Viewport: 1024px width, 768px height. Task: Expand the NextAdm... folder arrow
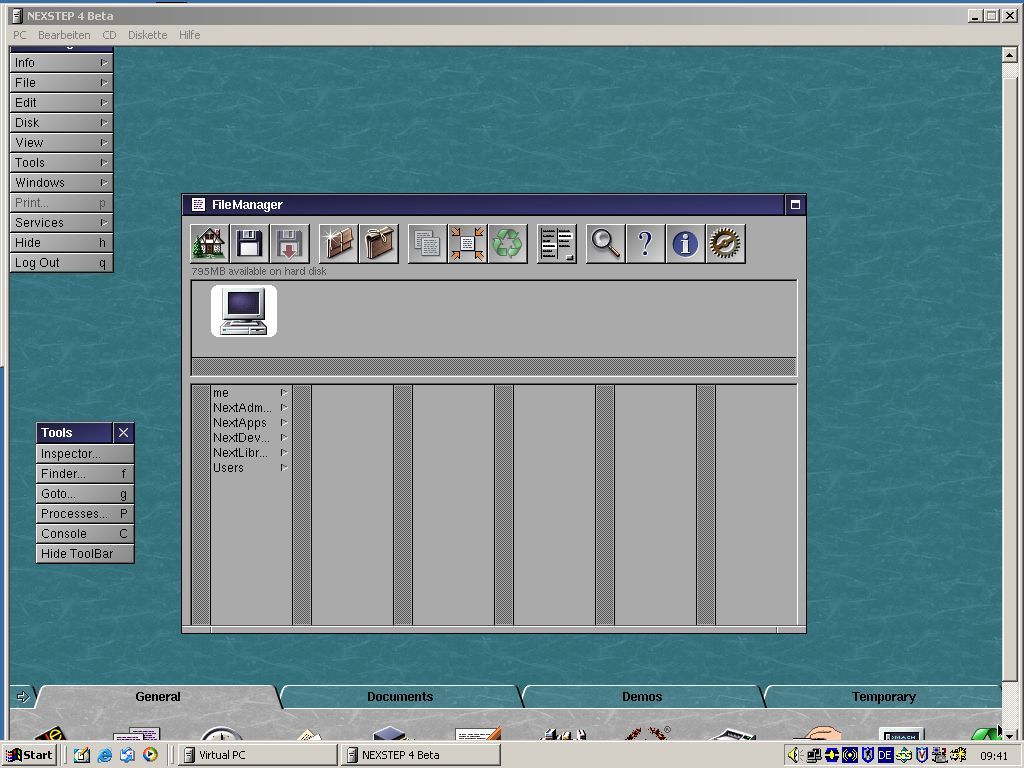(x=284, y=408)
